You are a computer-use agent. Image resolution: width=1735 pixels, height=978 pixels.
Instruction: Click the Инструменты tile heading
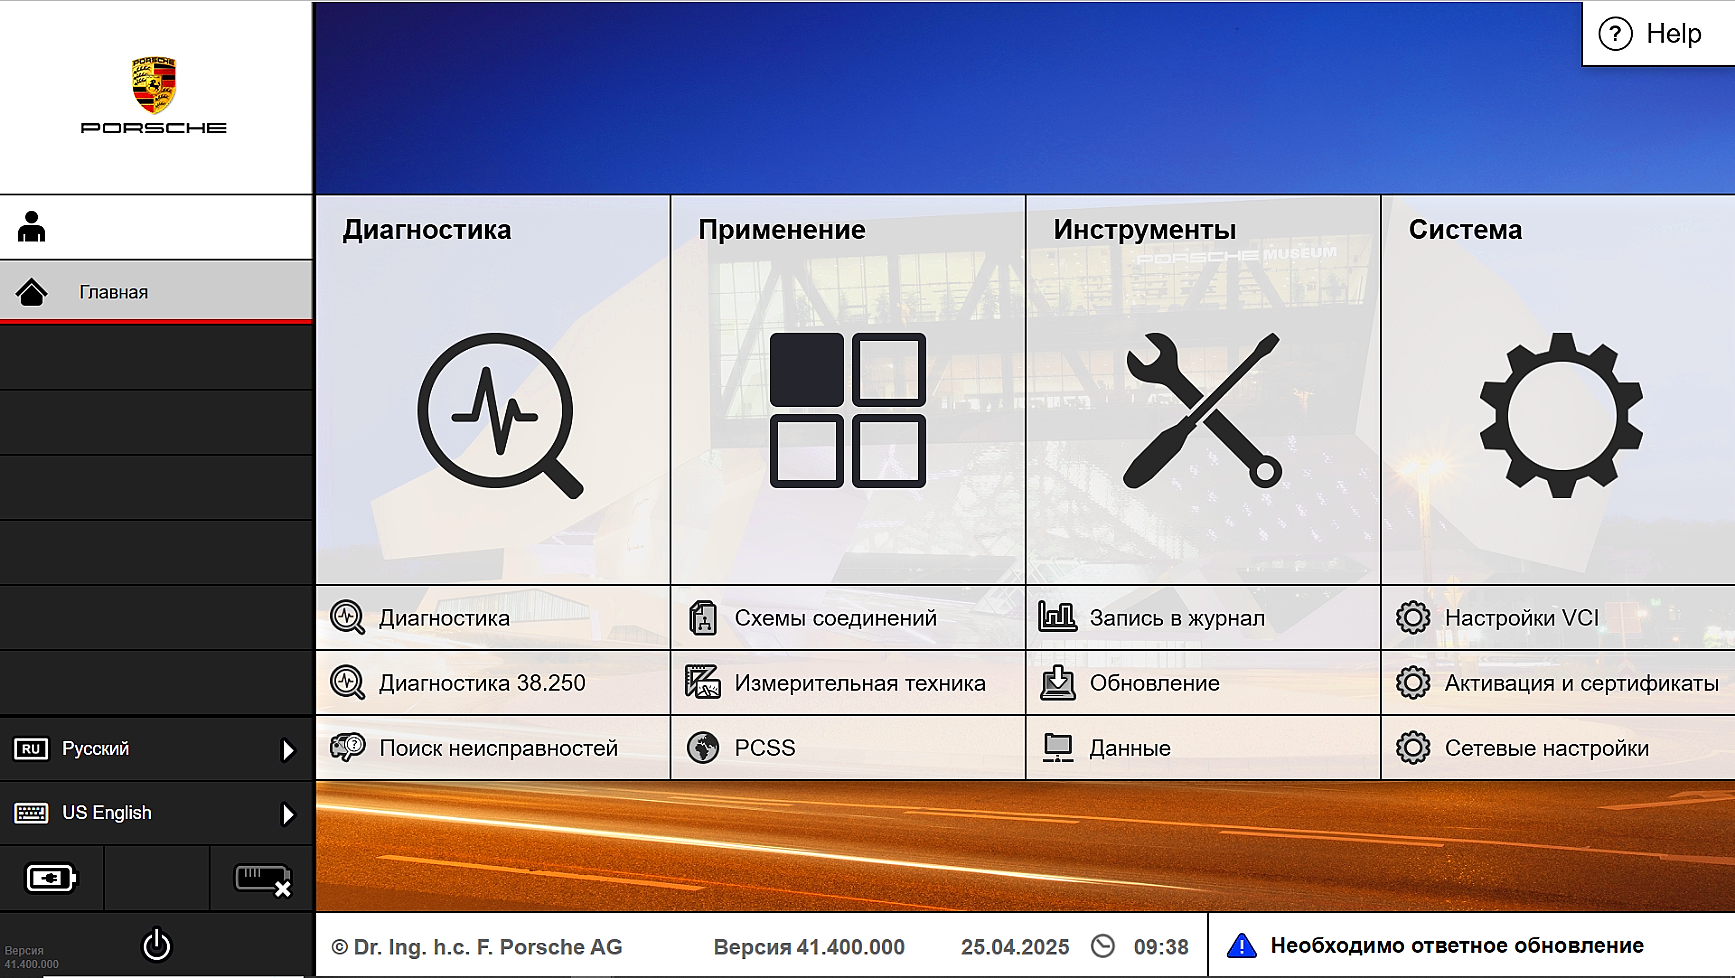1145,230
